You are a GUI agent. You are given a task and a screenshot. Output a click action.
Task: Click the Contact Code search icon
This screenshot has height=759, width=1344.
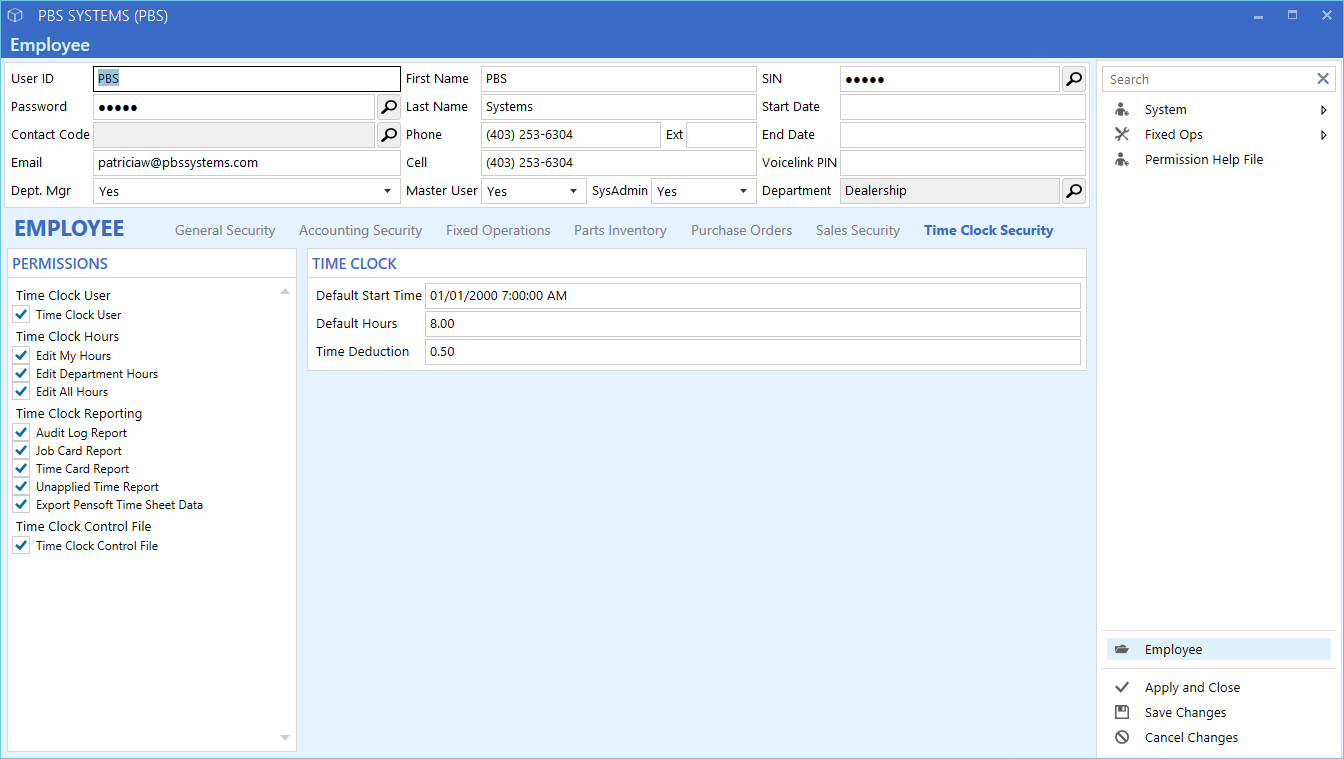click(x=389, y=135)
